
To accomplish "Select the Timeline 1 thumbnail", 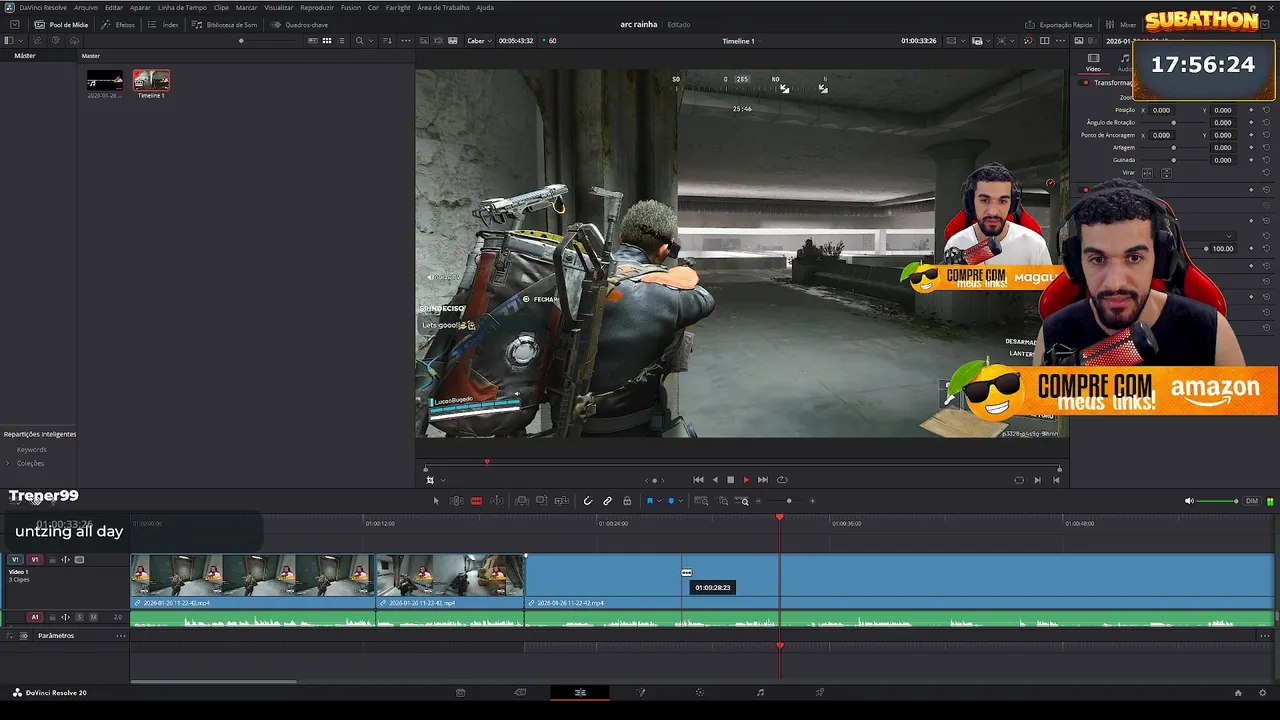I will point(152,81).
